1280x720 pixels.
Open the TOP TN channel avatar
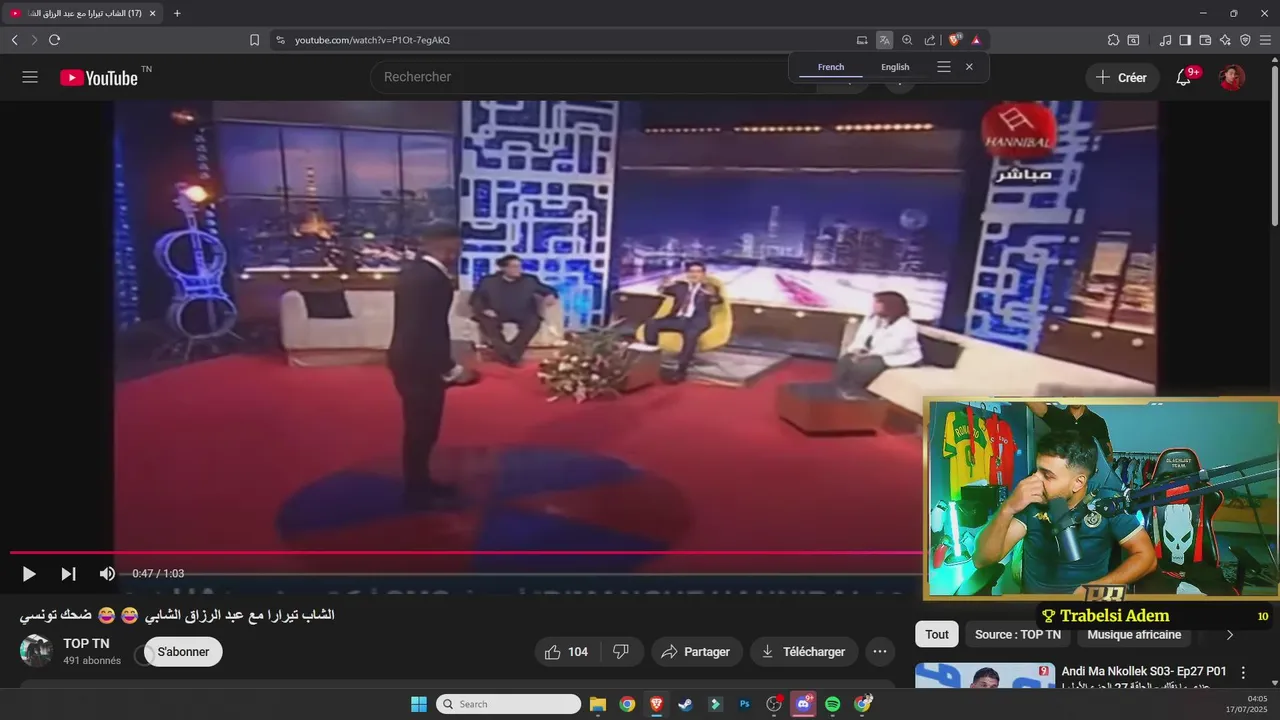36,651
